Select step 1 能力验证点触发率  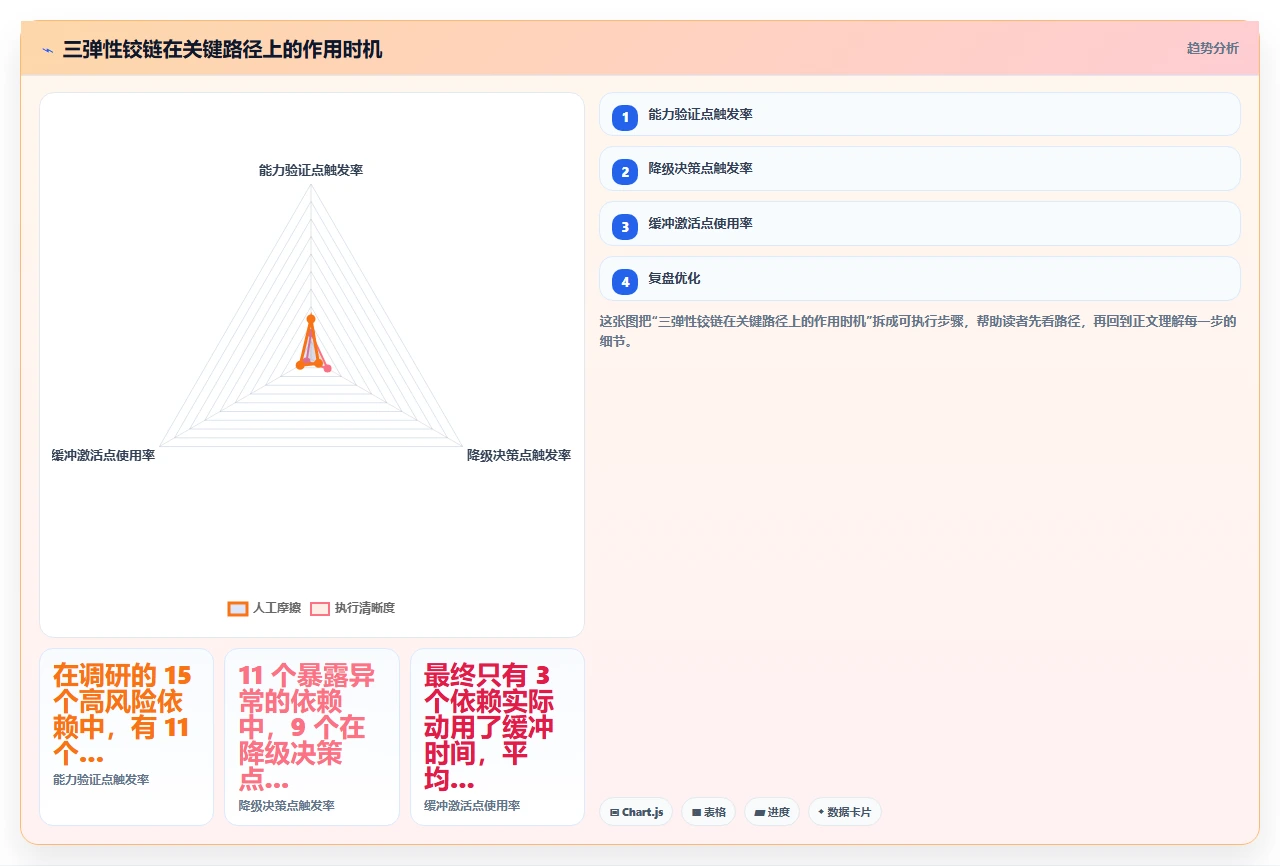919,114
